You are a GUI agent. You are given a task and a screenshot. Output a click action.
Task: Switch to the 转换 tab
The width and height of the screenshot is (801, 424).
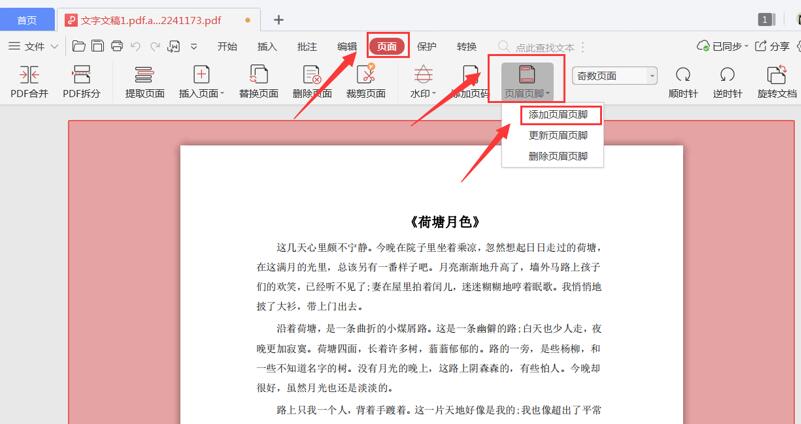click(466, 46)
